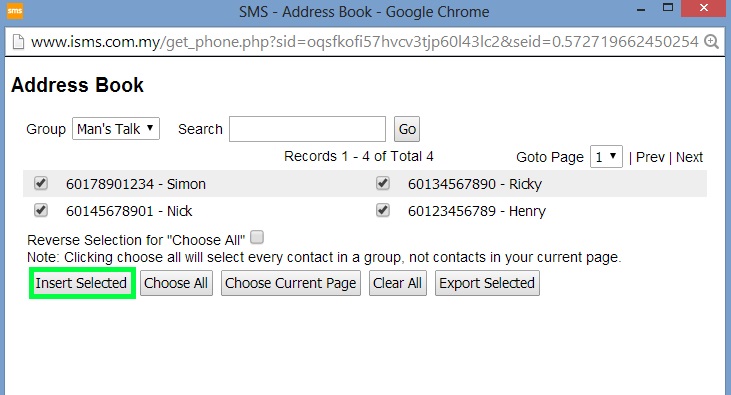Select the text 60134567890 - Ricky
Screen dimensions: 731x395
[475, 184]
